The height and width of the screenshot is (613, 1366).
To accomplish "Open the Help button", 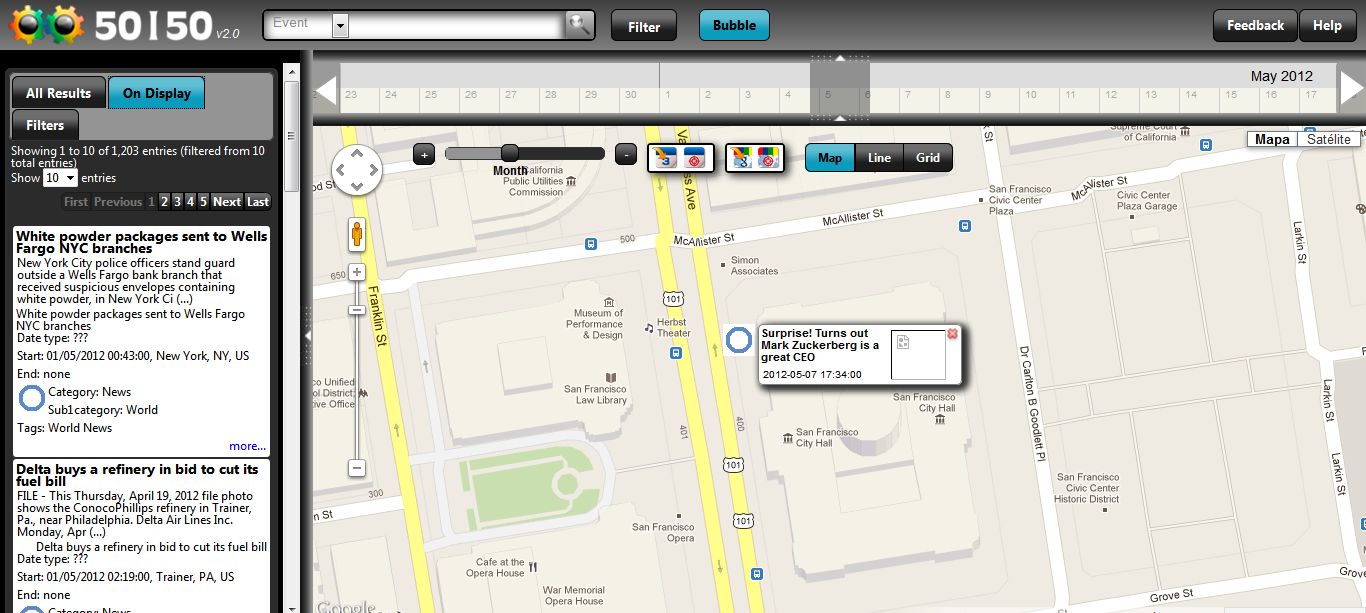I will tap(1327, 25).
